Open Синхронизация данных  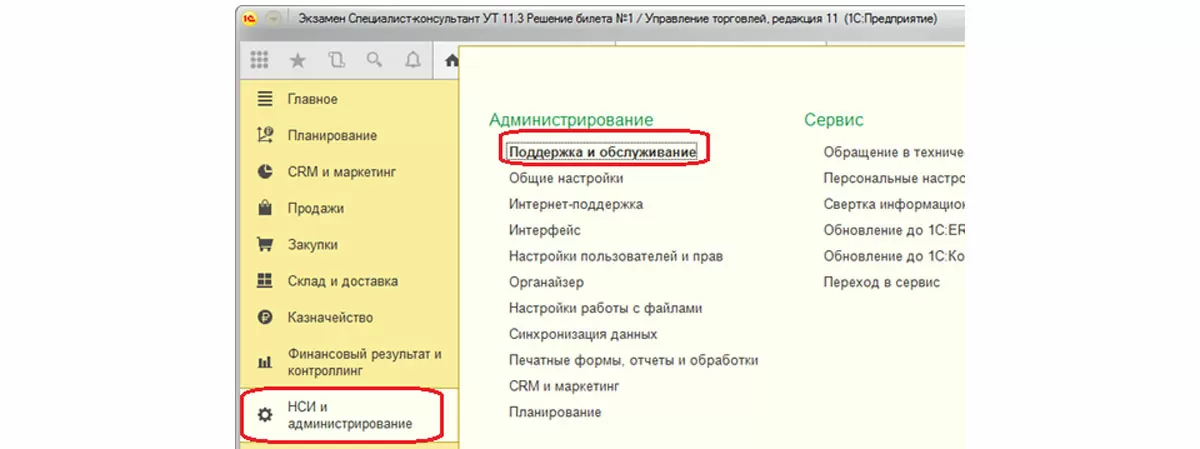point(582,334)
